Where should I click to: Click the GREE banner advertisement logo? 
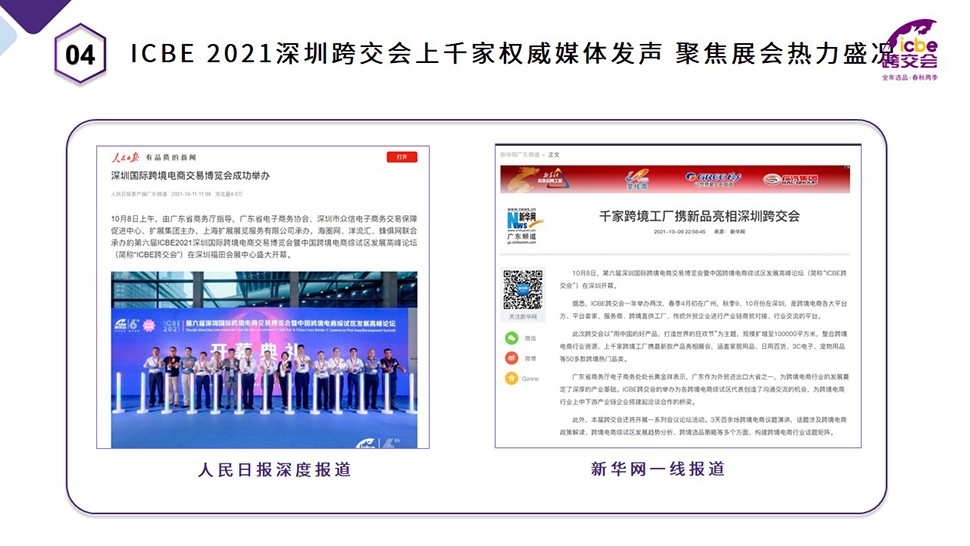(x=713, y=179)
